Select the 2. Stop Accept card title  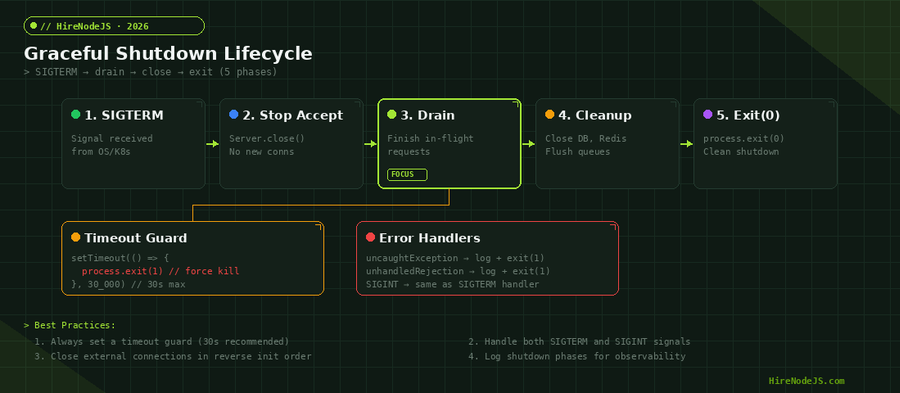(293, 115)
